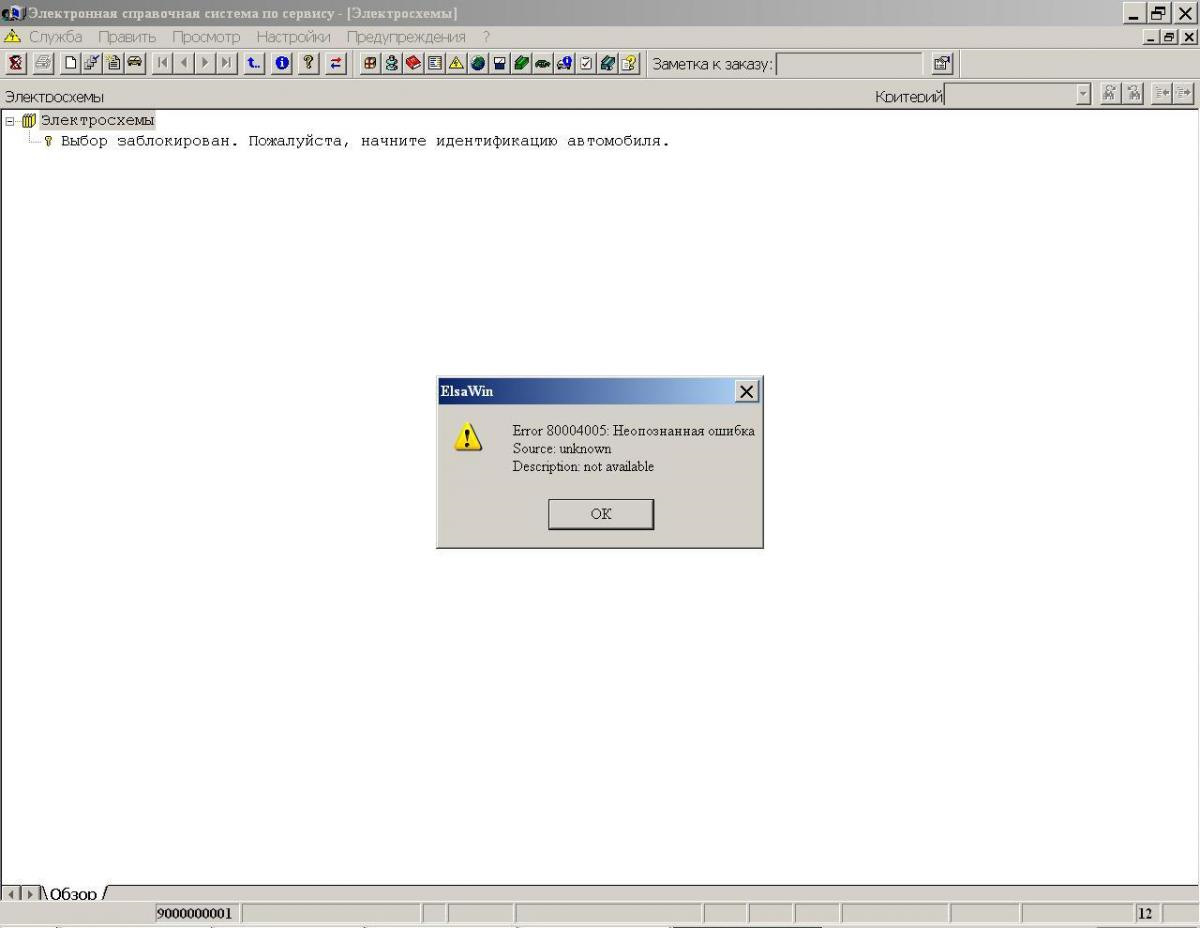The height and width of the screenshot is (928, 1200).
Task: Click the icon button next to order note field
Action: coord(941,64)
